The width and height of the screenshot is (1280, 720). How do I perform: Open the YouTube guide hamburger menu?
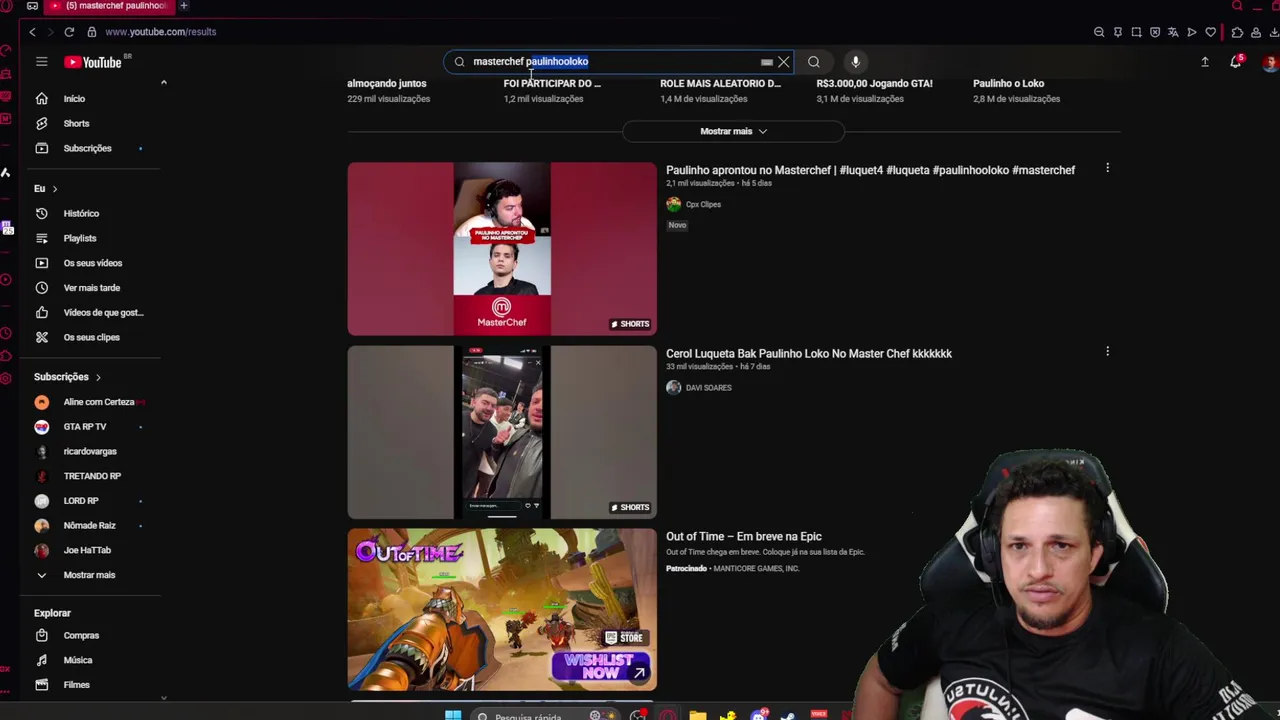(x=42, y=62)
